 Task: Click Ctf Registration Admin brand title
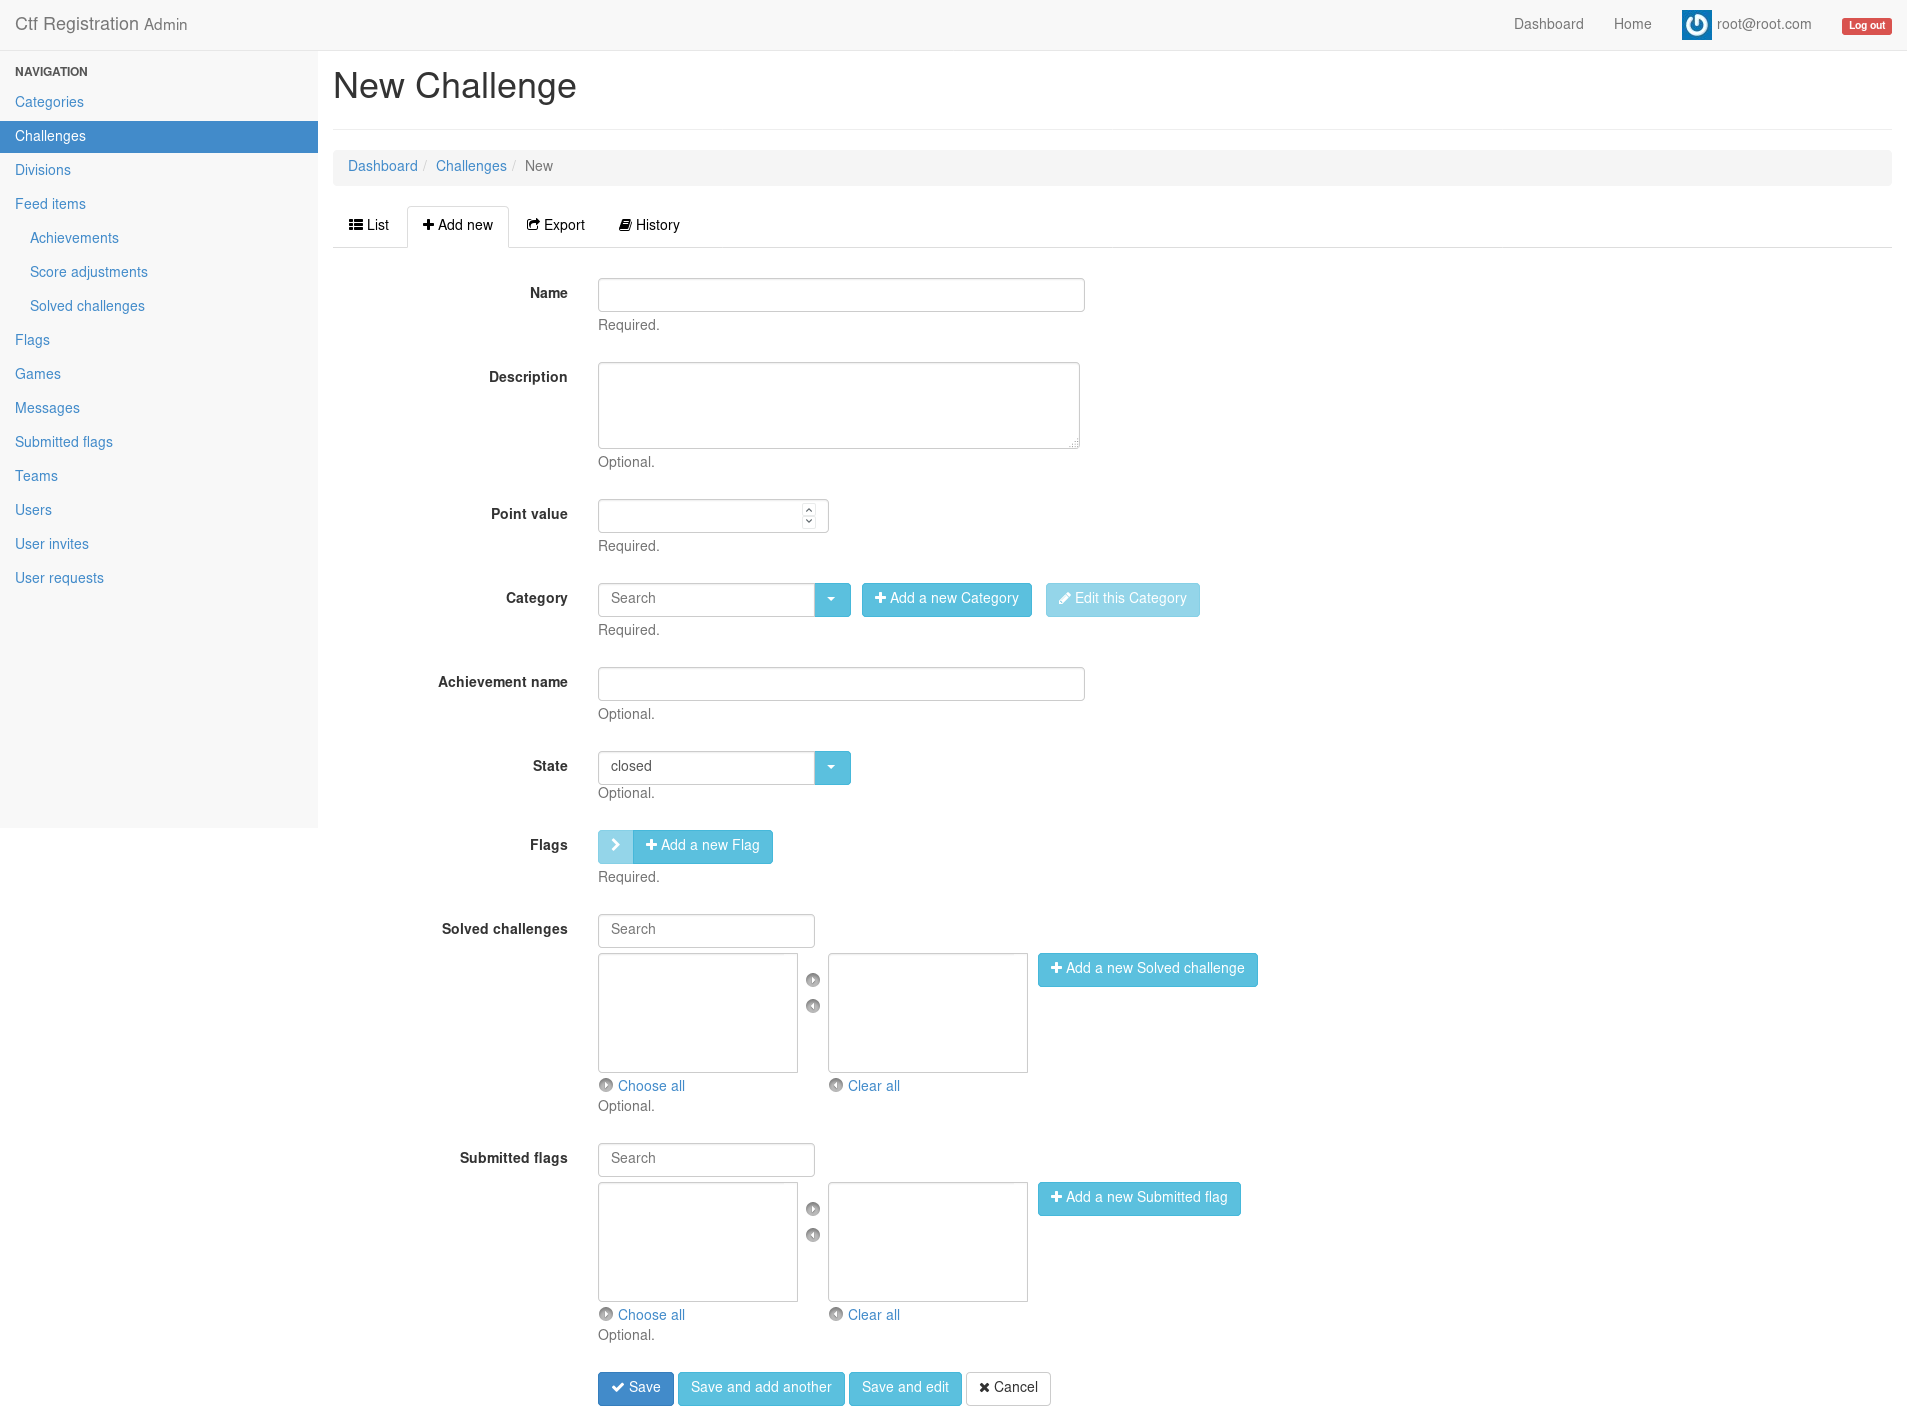point(101,24)
